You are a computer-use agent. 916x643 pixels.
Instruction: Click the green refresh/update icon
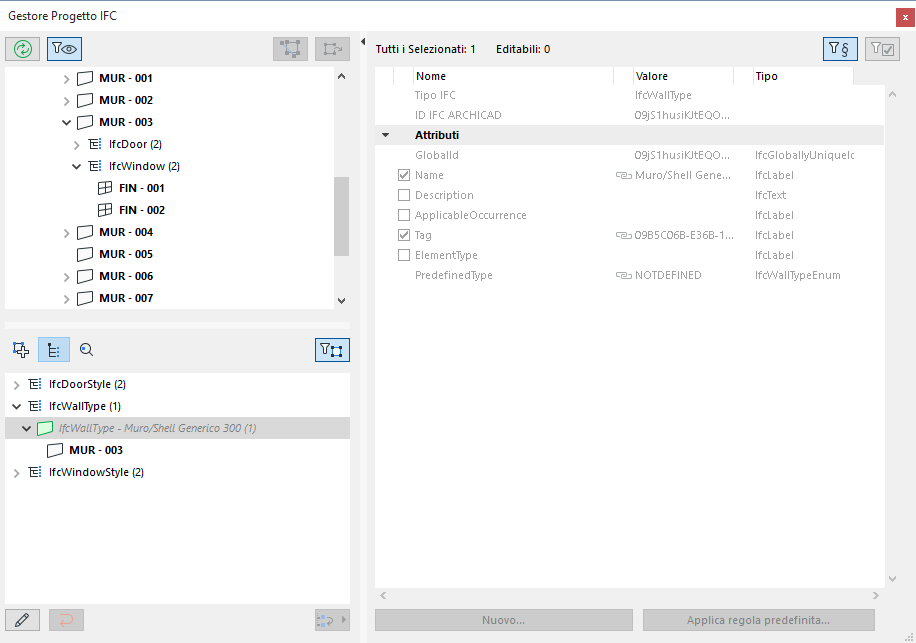coord(23,49)
